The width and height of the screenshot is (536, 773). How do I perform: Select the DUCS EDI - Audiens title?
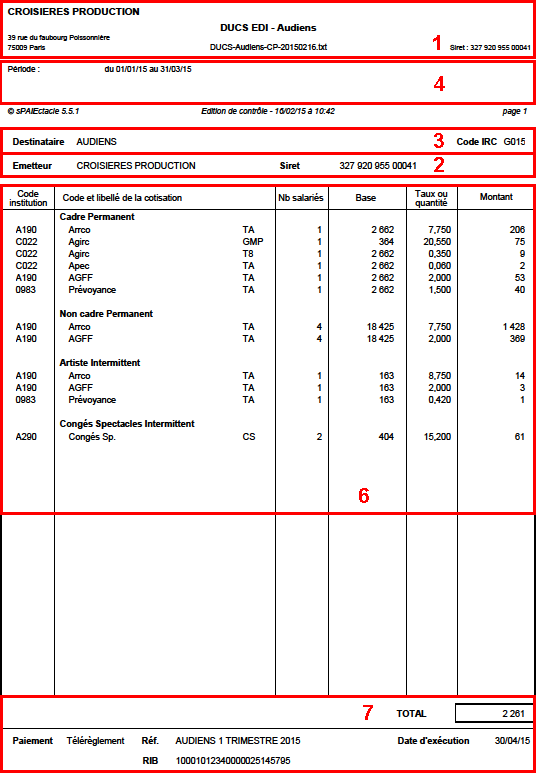268,27
